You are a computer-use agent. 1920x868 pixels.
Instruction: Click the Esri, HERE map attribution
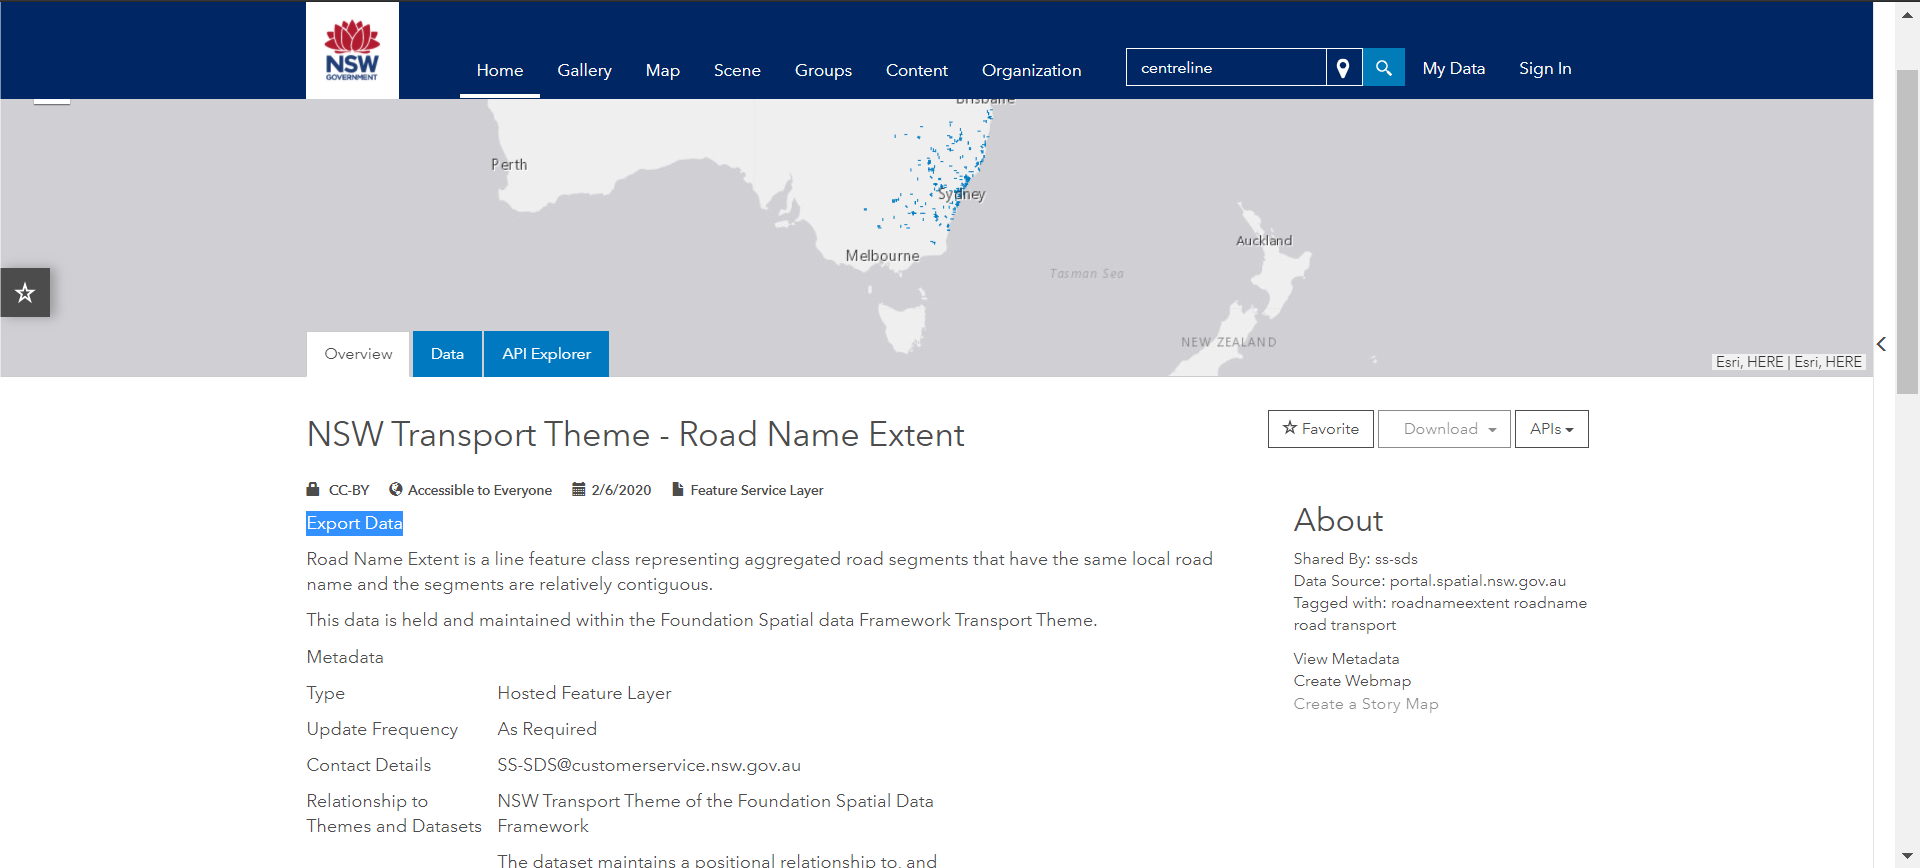(1789, 362)
